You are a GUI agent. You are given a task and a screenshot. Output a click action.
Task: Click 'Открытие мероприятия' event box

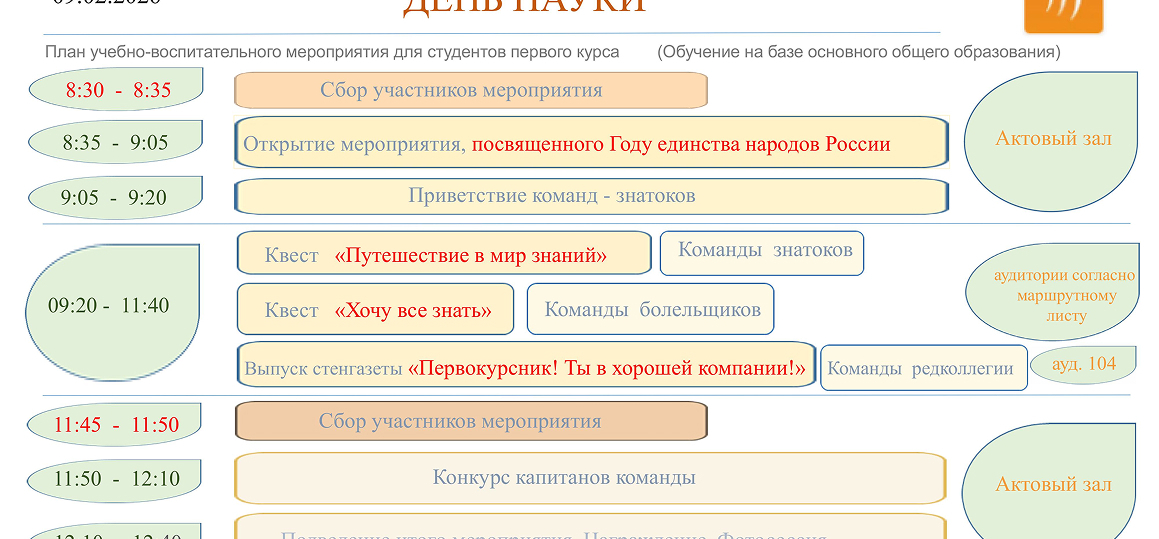tap(591, 142)
